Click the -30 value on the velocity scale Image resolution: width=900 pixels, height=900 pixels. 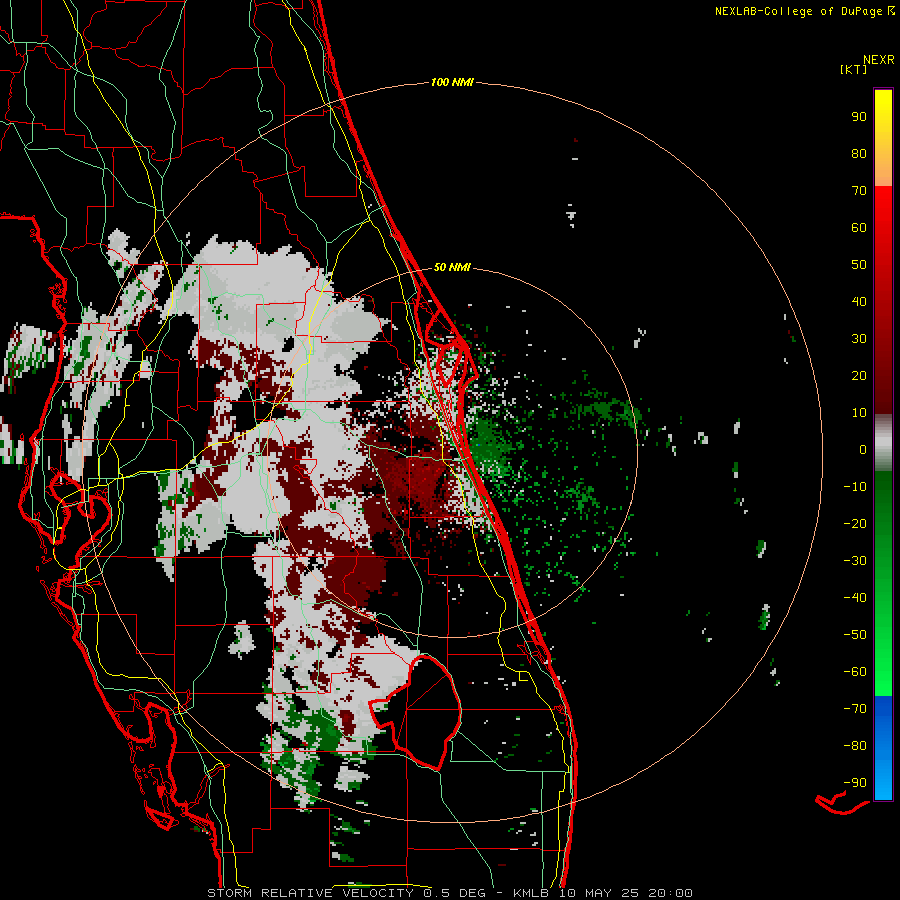click(x=855, y=561)
